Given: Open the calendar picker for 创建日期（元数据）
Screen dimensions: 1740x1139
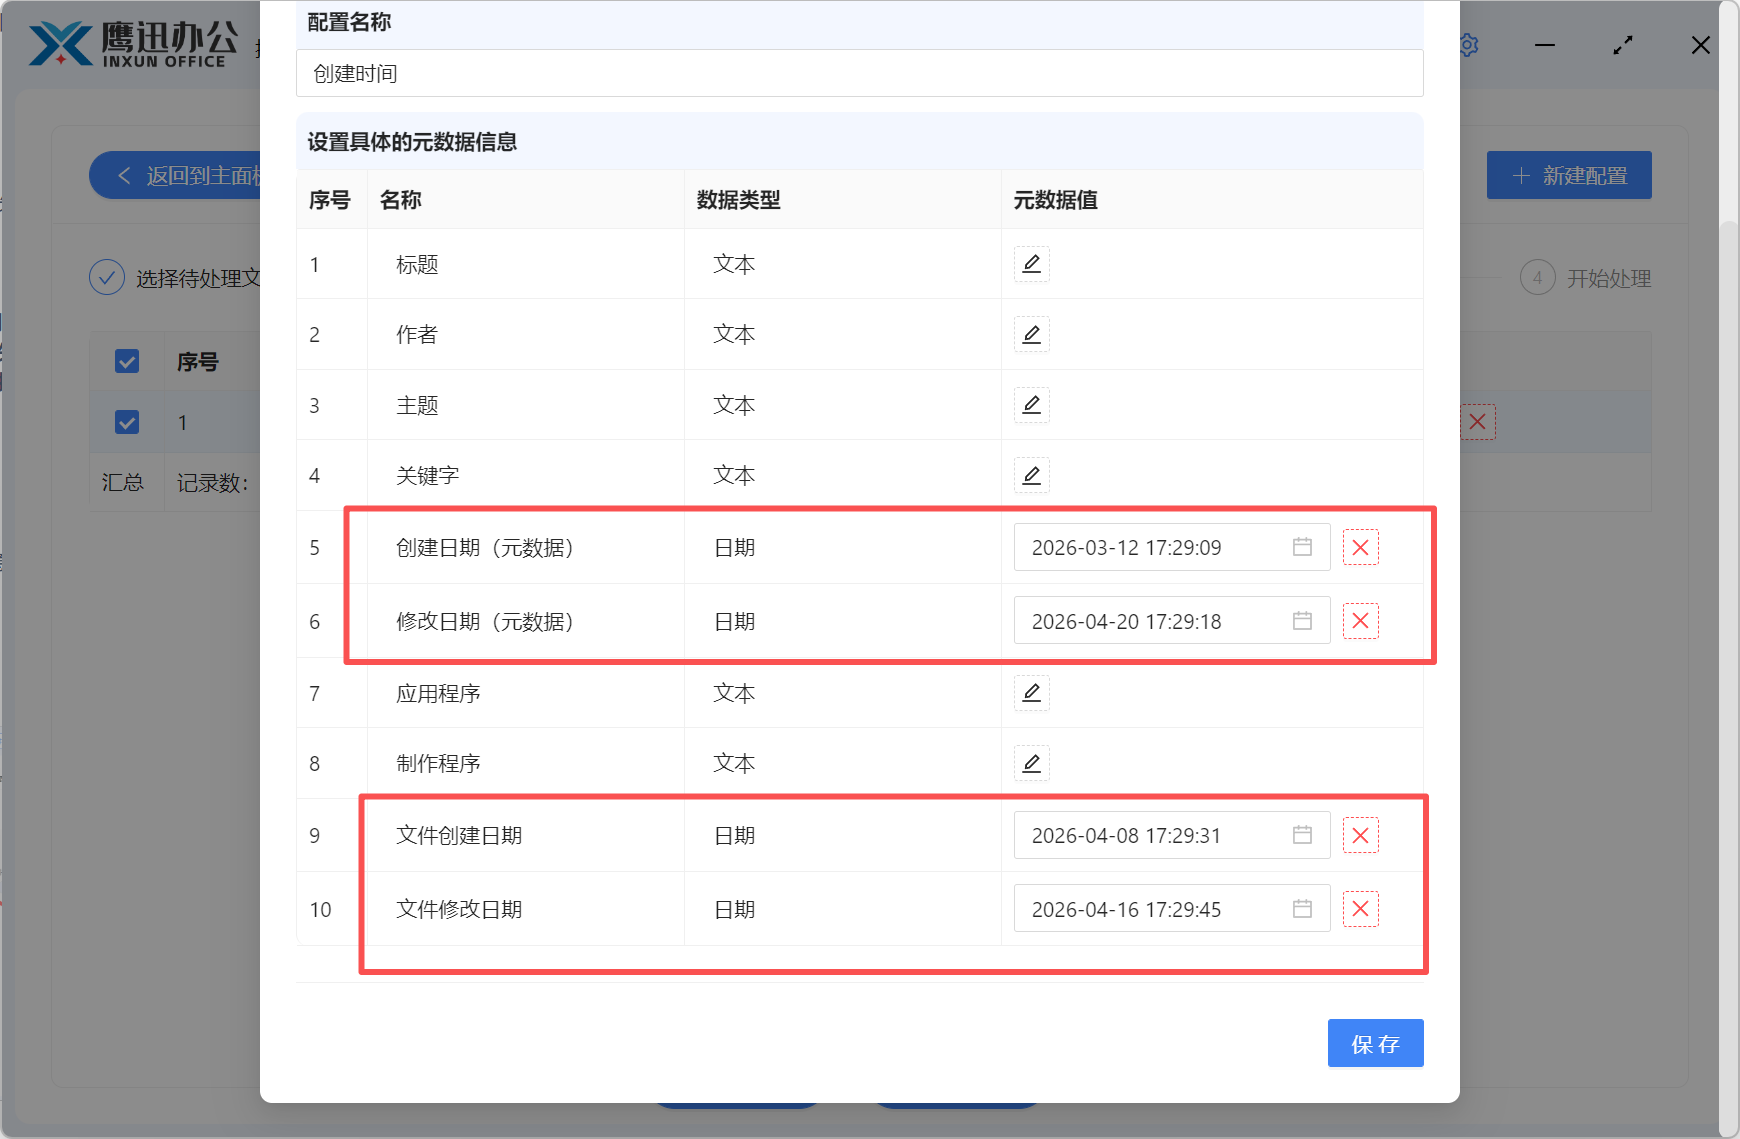Looking at the screenshot, I should [x=1302, y=547].
